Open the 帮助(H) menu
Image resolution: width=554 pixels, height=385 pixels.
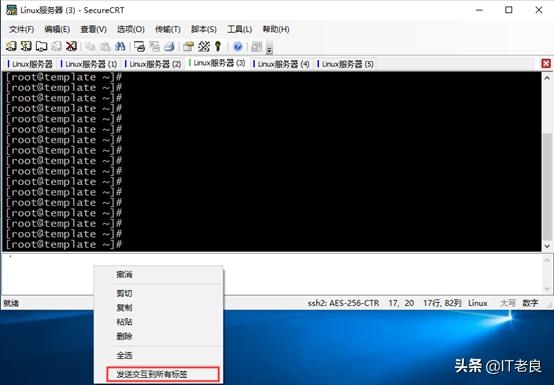[x=276, y=29]
